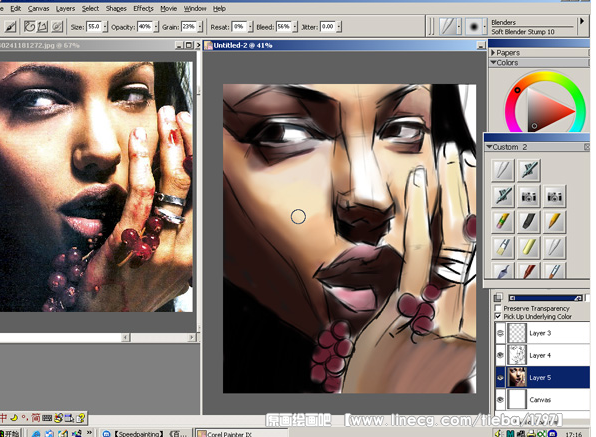This screenshot has width=596, height=437.
Task: Enable the Preserve Transparency checkbox
Action: click(498, 308)
